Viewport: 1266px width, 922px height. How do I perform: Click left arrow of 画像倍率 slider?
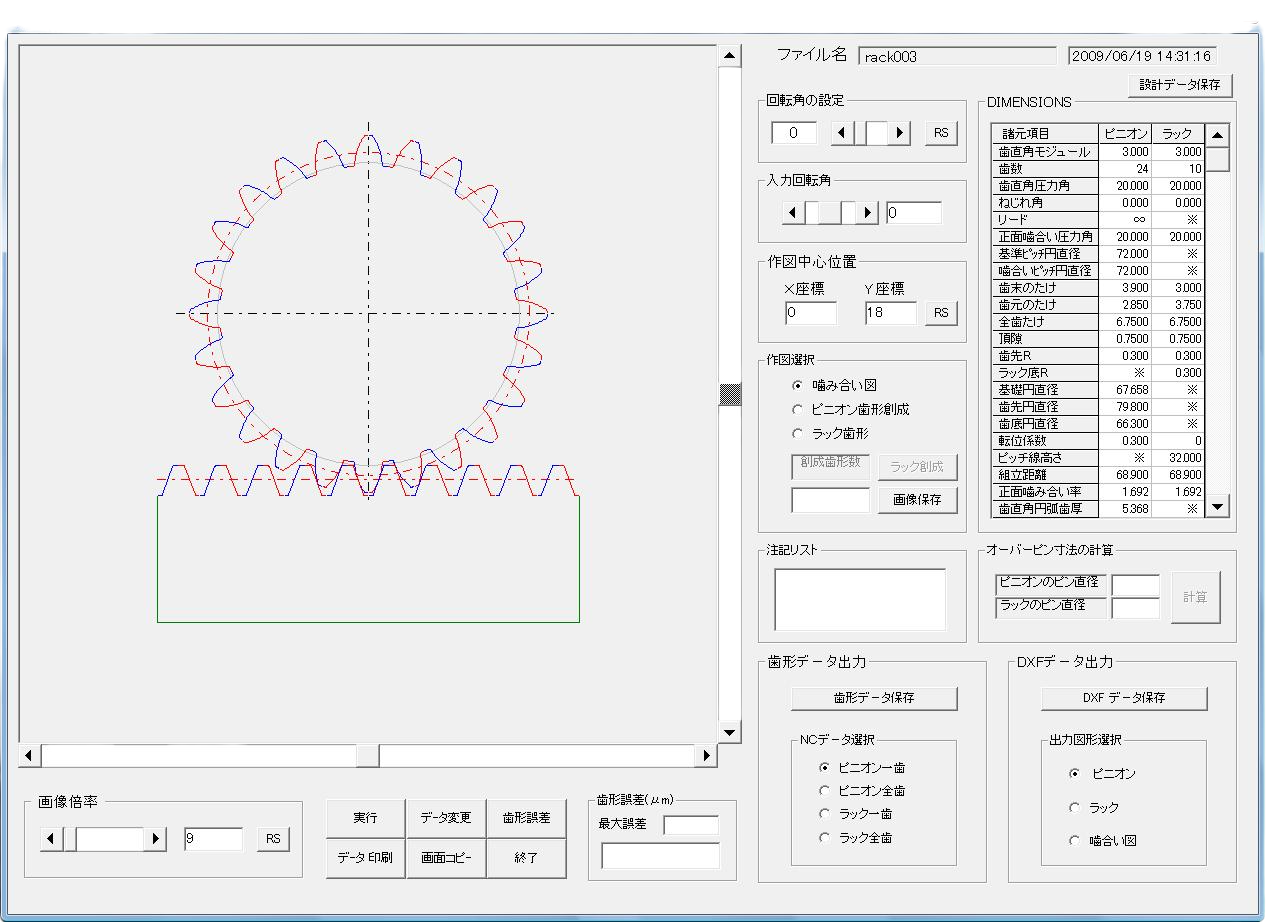[x=52, y=839]
